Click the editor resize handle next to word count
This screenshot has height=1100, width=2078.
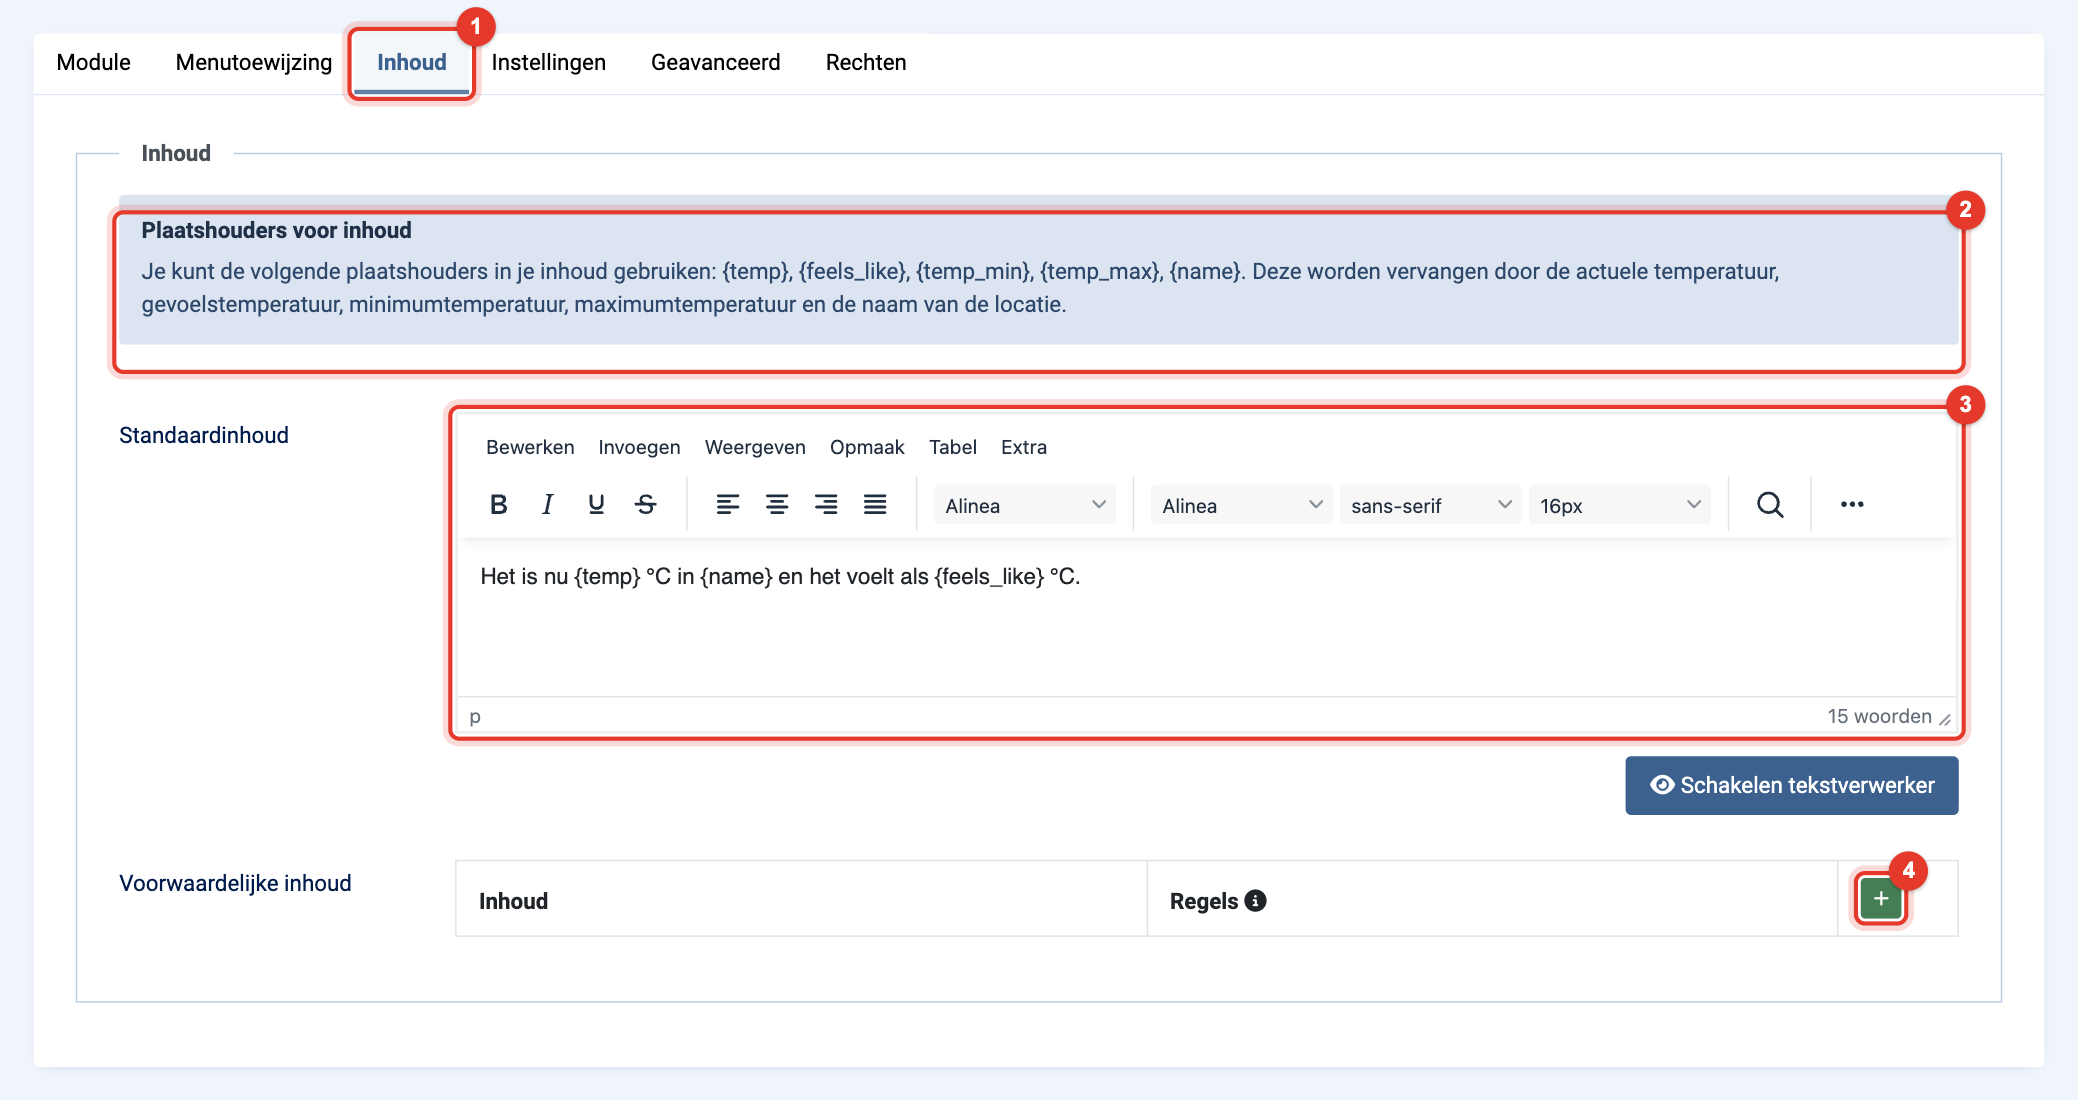coord(1945,719)
